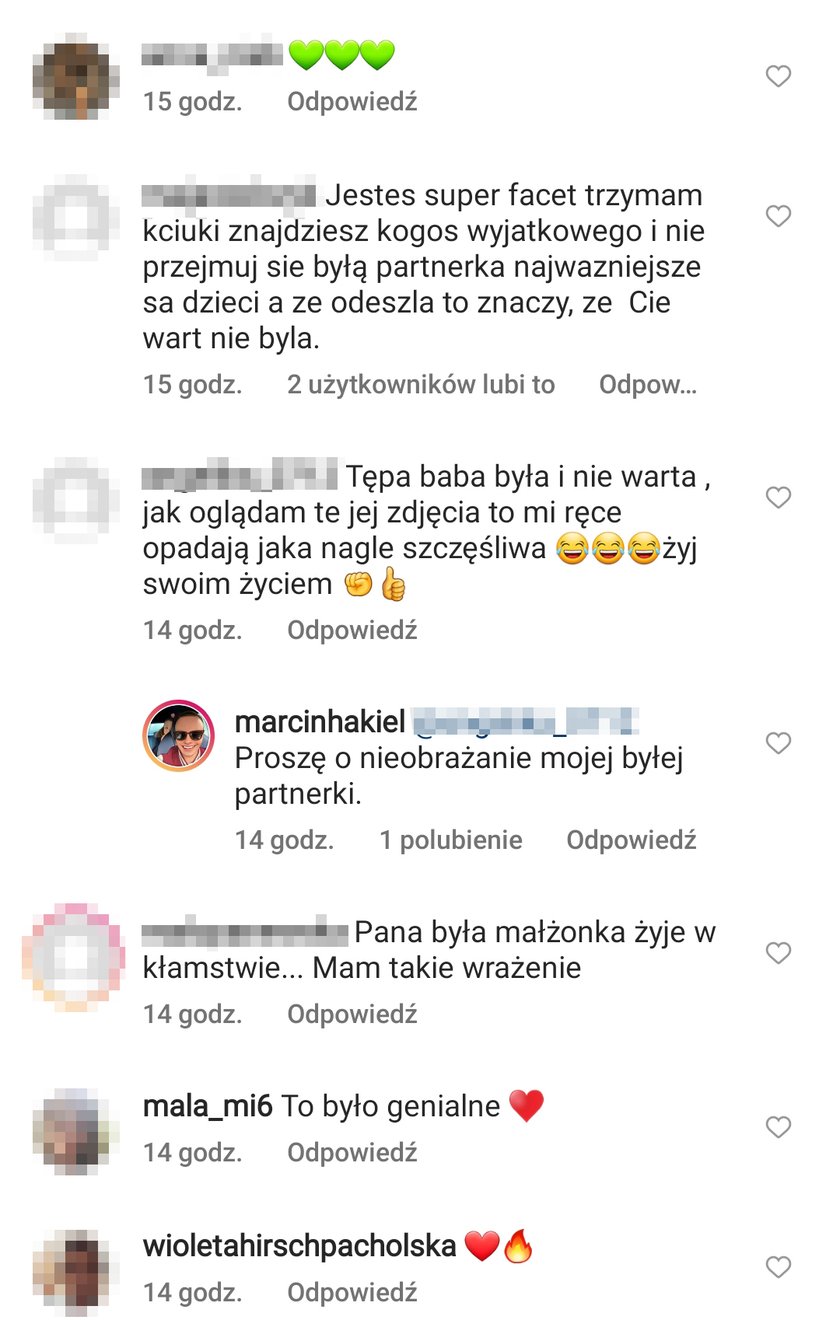Image resolution: width=840 pixels, height=1320 pixels.
Task: Like wioletahirschpacholska's heart and fire comment
Action: pyautogui.click(x=778, y=1267)
